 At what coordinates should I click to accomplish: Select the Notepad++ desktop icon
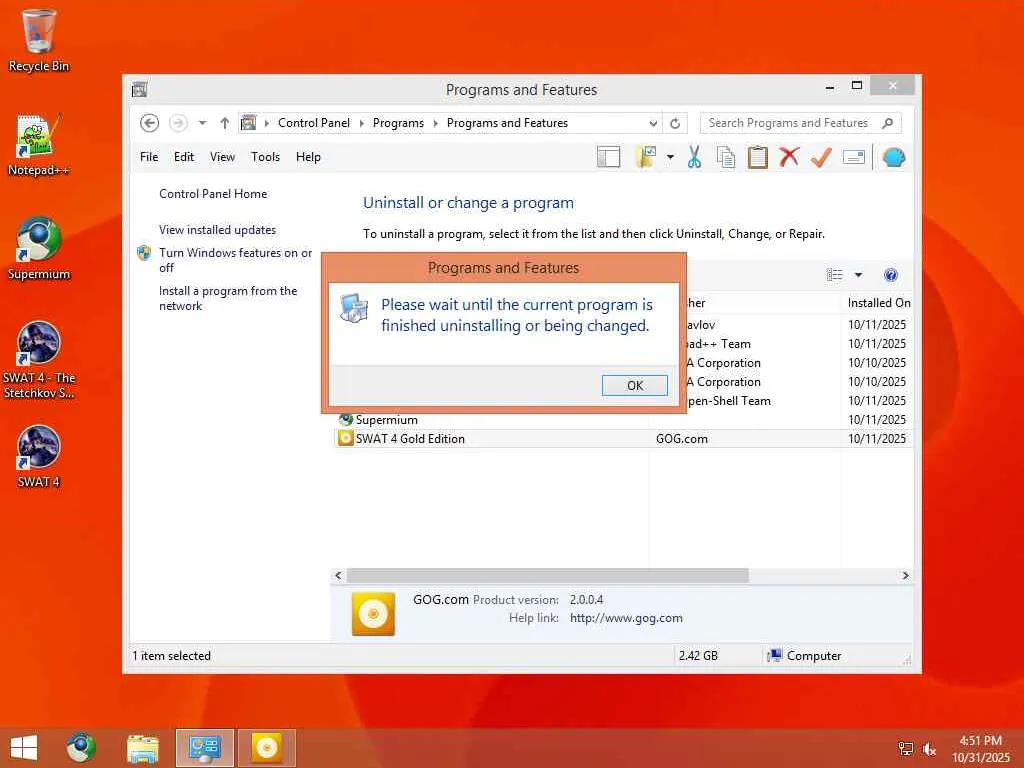pos(39,145)
